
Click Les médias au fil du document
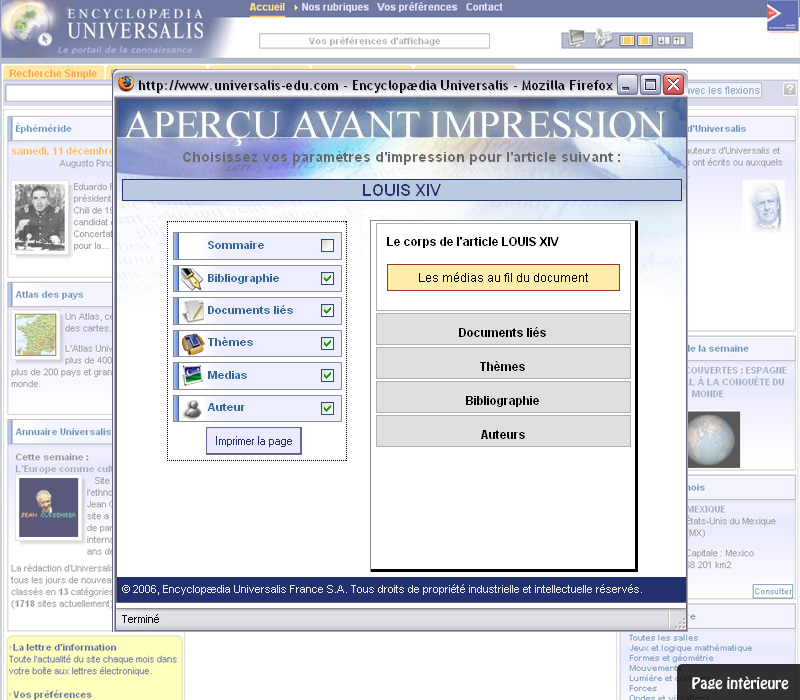[x=503, y=278]
